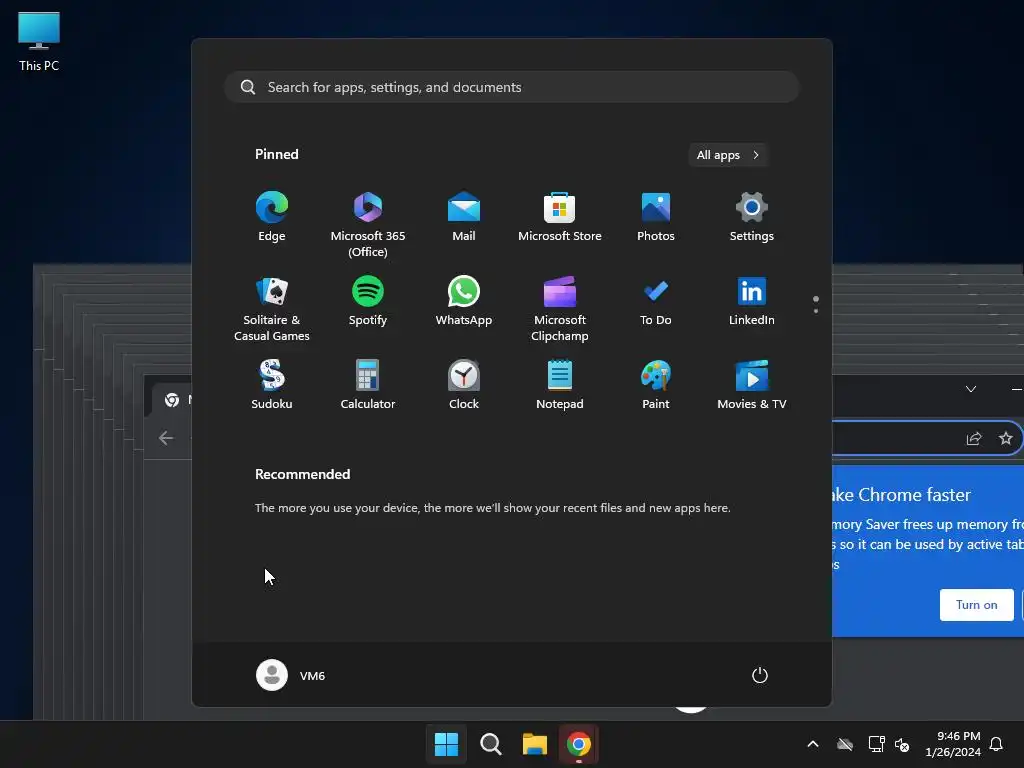Open the Calculator app
Image resolution: width=1024 pixels, height=768 pixels.
(x=368, y=385)
